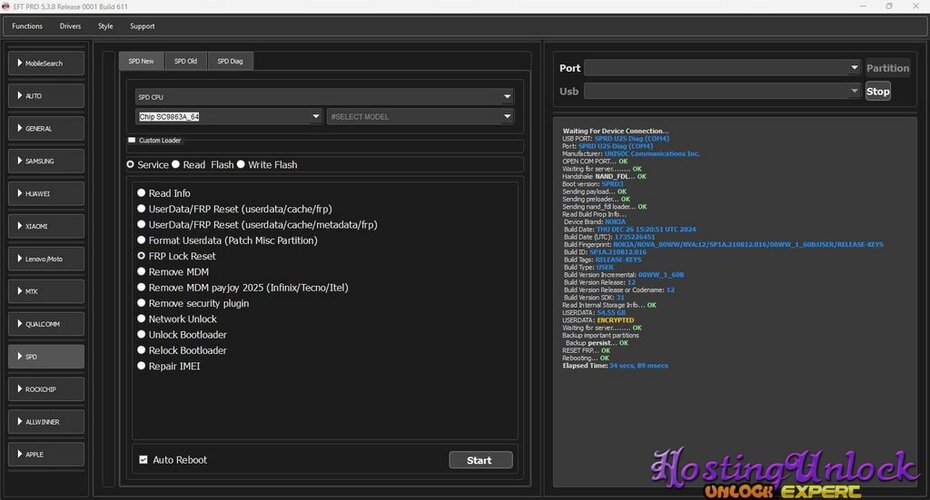The width and height of the screenshot is (930, 500).
Task: Click the Partition button
Action: point(887,68)
